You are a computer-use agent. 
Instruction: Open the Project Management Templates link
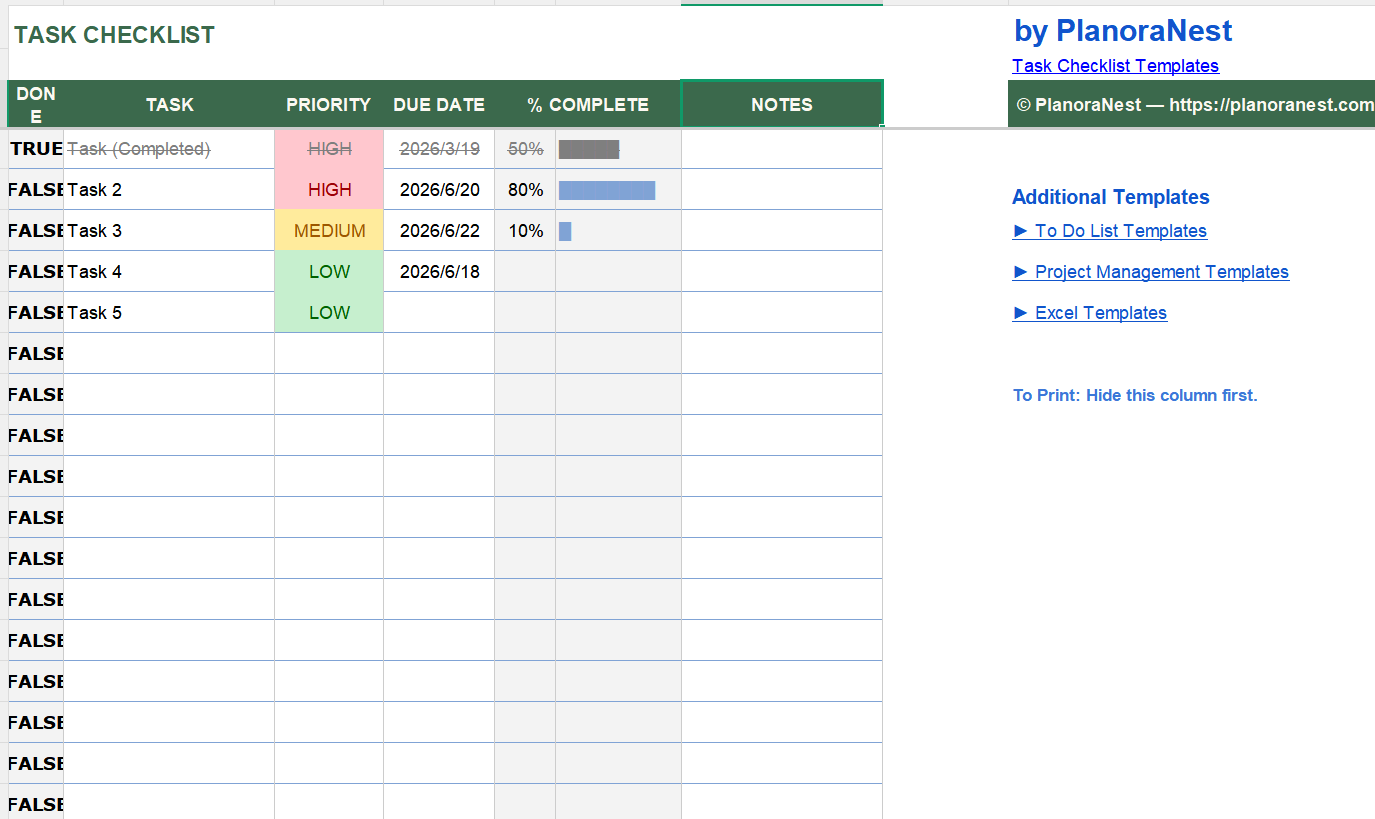(x=1151, y=272)
